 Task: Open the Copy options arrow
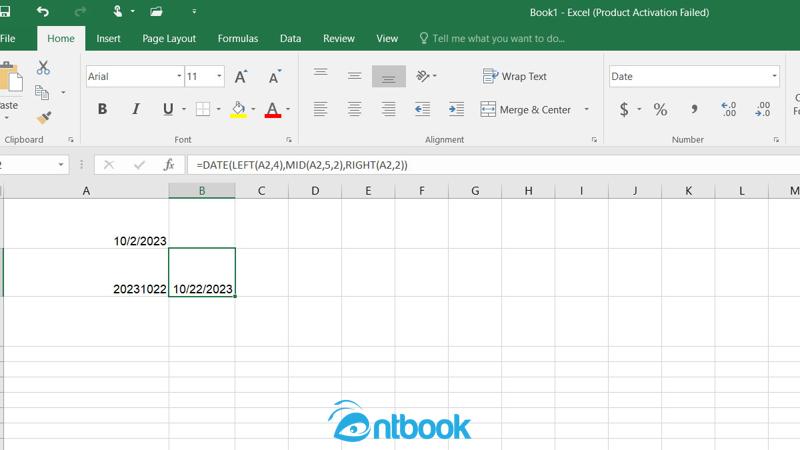[63, 92]
